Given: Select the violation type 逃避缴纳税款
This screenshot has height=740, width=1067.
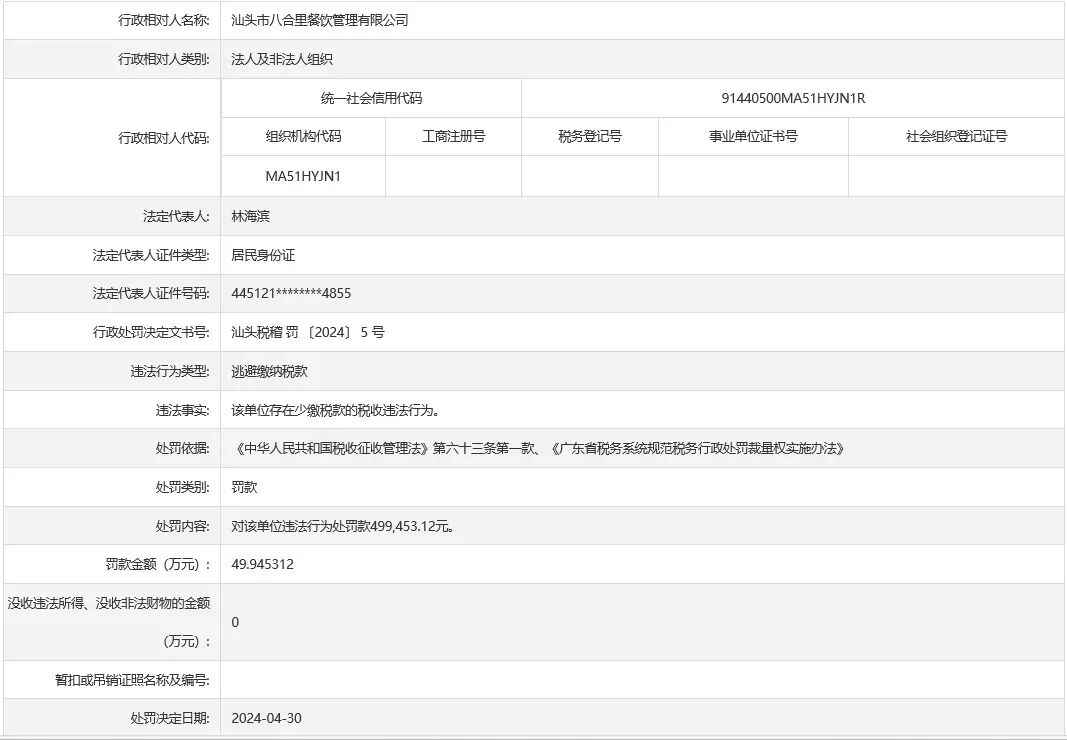Looking at the screenshot, I should [x=269, y=371].
